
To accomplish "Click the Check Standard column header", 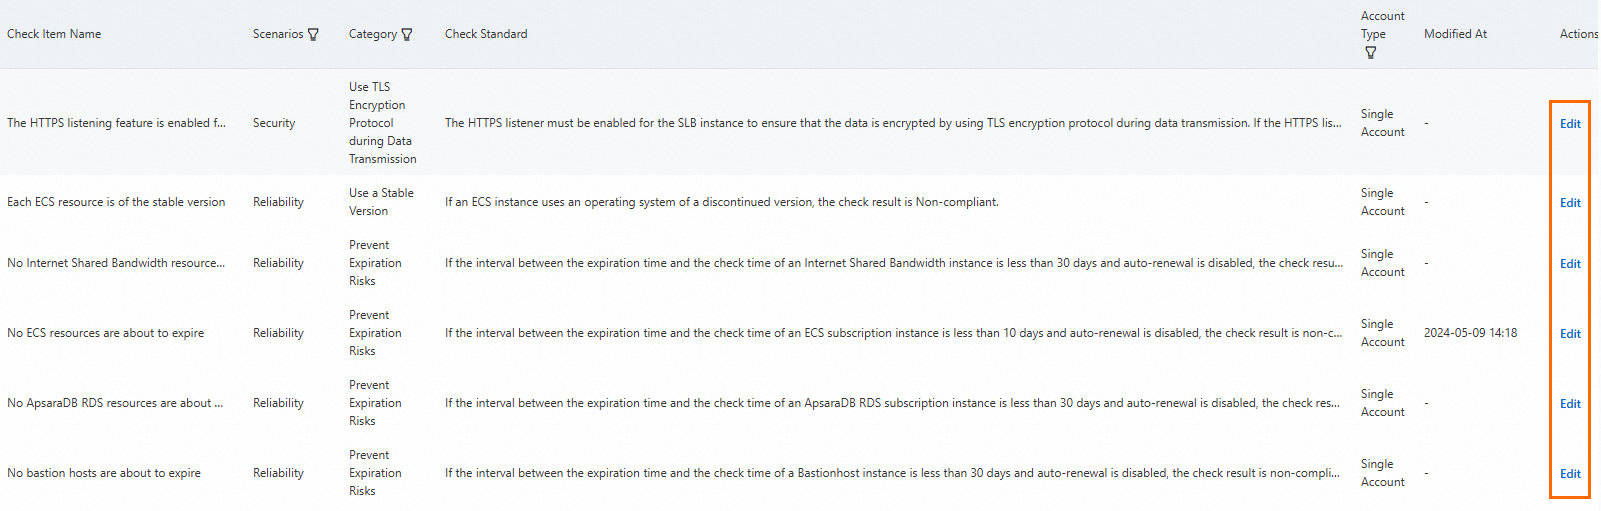I will (x=486, y=34).
